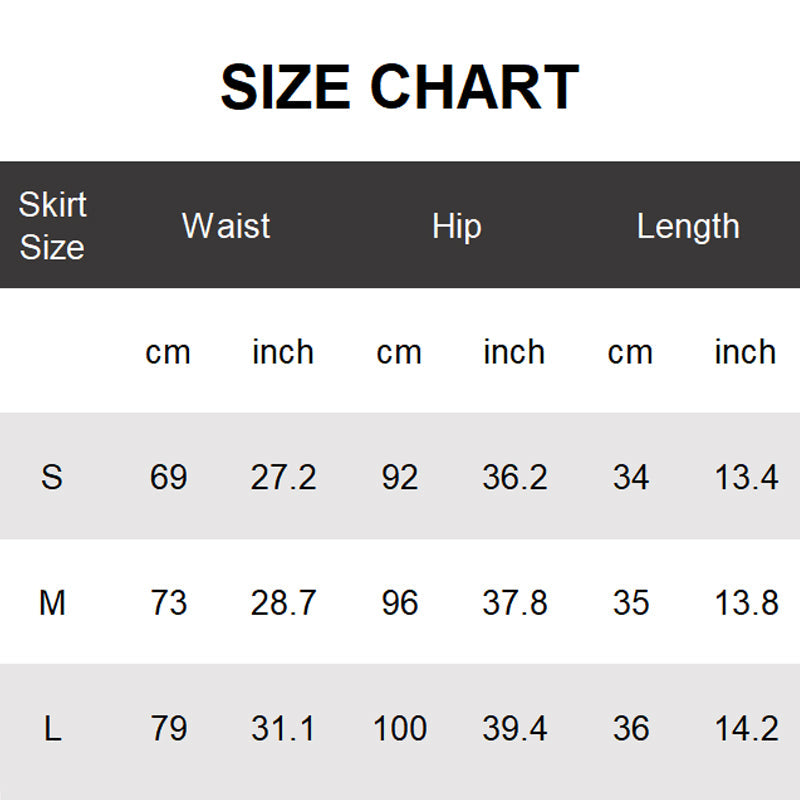This screenshot has width=800, height=800.
Task: Click the size S row label
Action: pos(52,477)
